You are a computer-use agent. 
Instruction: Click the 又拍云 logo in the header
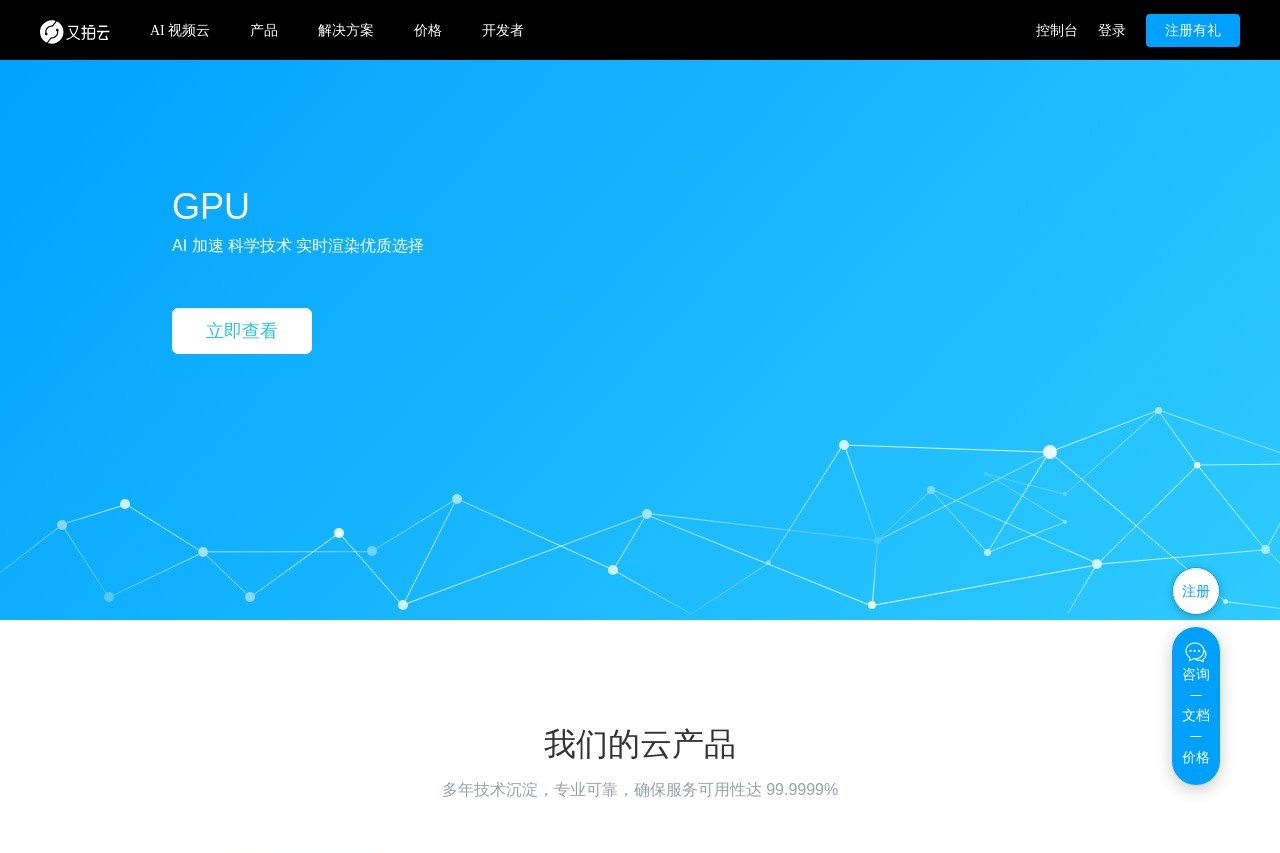tap(75, 32)
